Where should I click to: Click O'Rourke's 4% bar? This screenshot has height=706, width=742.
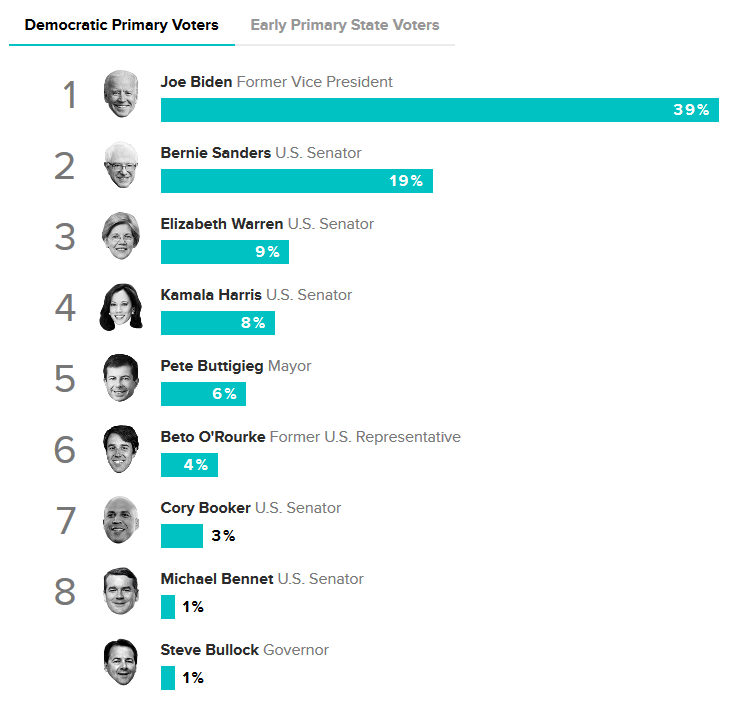[189, 465]
